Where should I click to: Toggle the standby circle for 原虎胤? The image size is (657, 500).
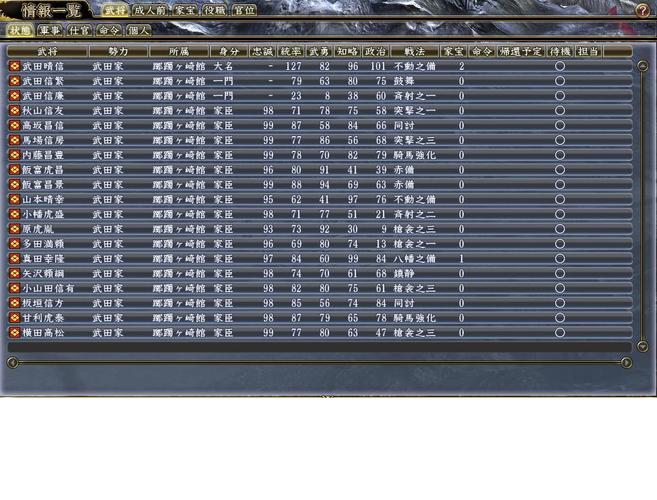point(560,229)
